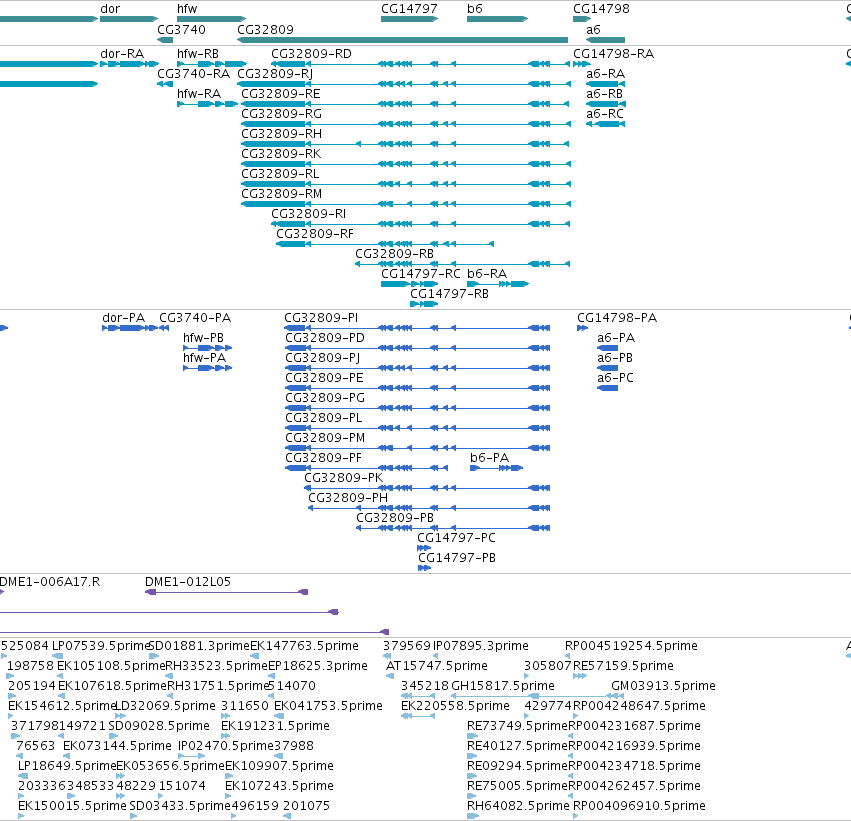Viewport: 851px width, 821px height.
Task: Select transcript a6-RA
Action: tap(605, 74)
